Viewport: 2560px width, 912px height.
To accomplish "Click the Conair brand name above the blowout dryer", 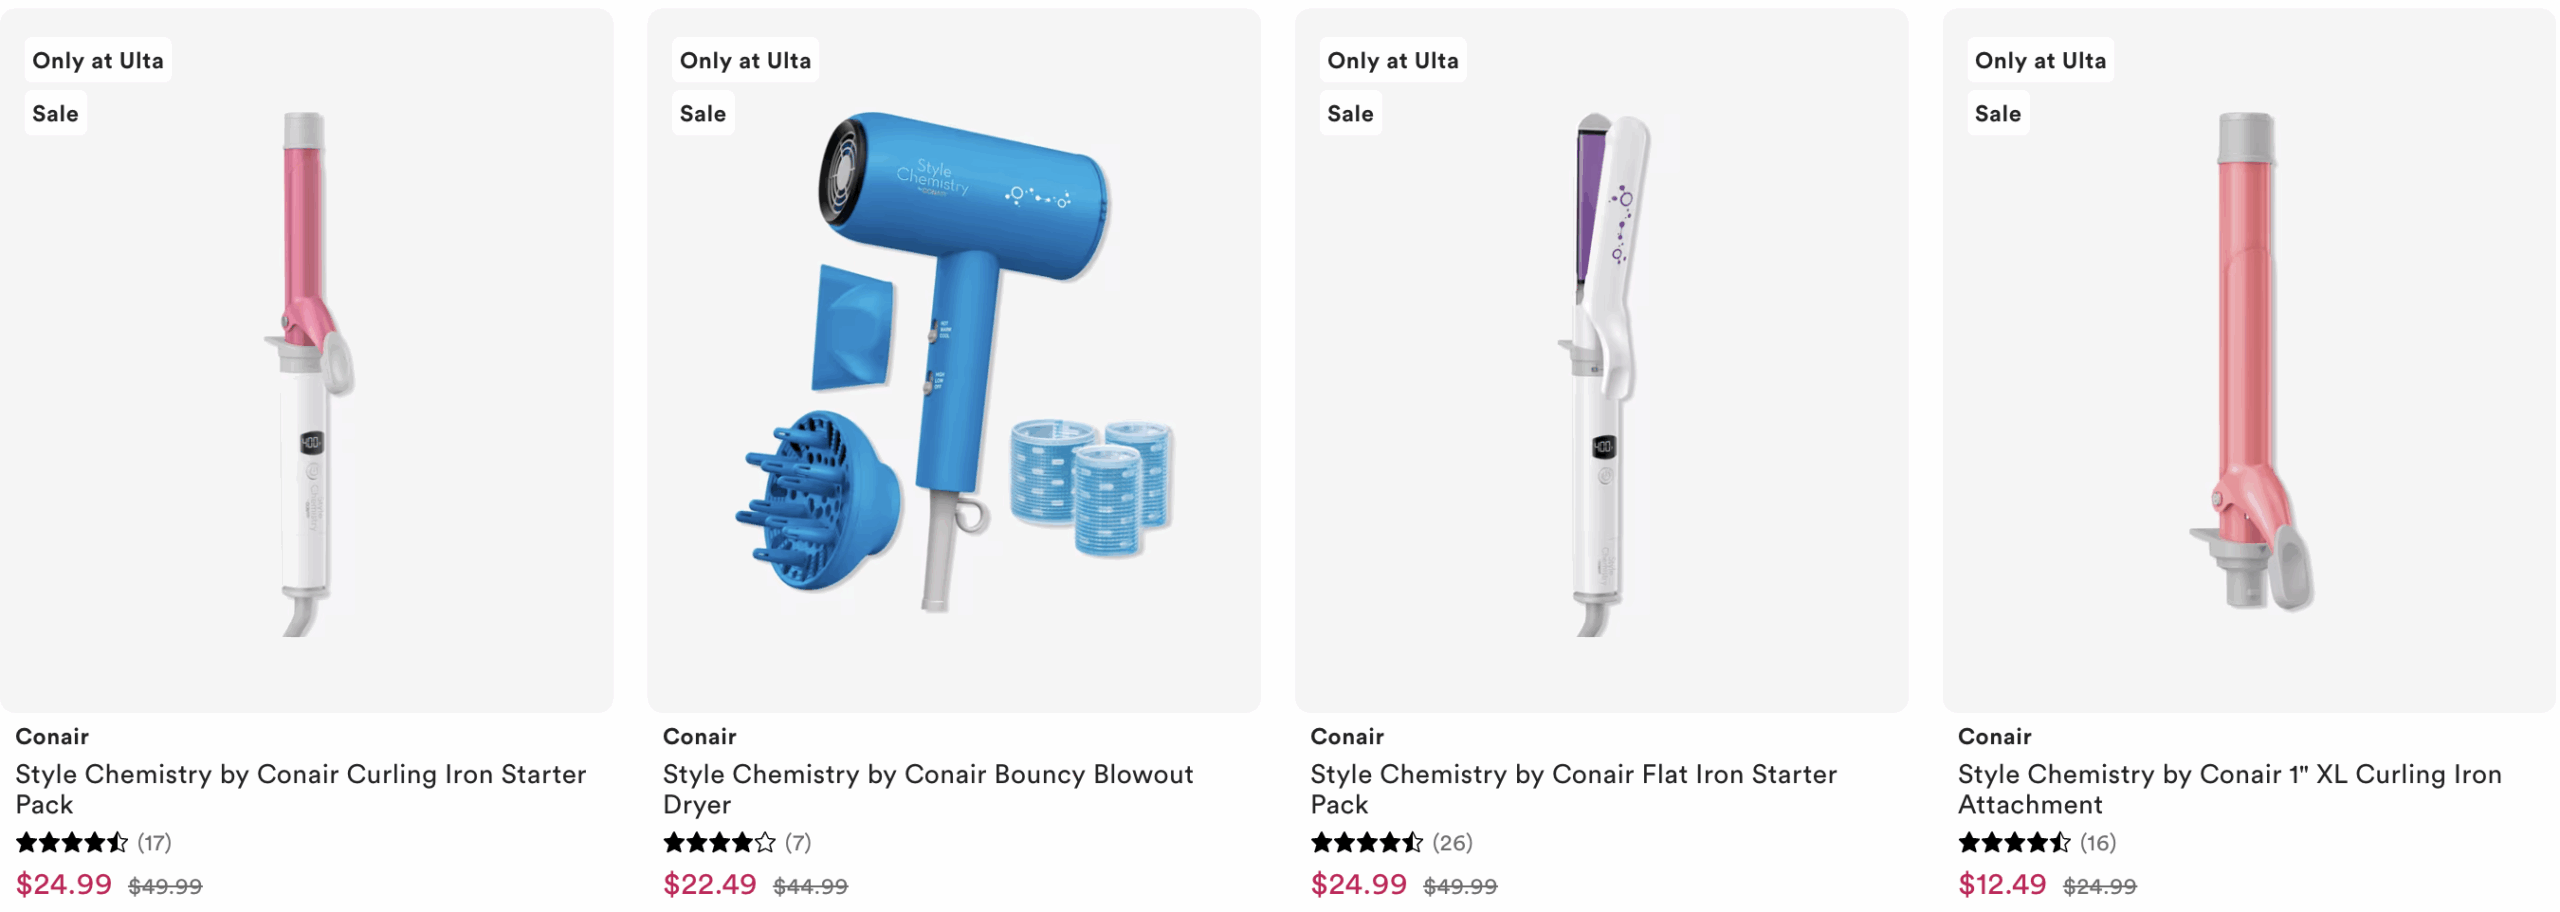I will [x=699, y=737].
